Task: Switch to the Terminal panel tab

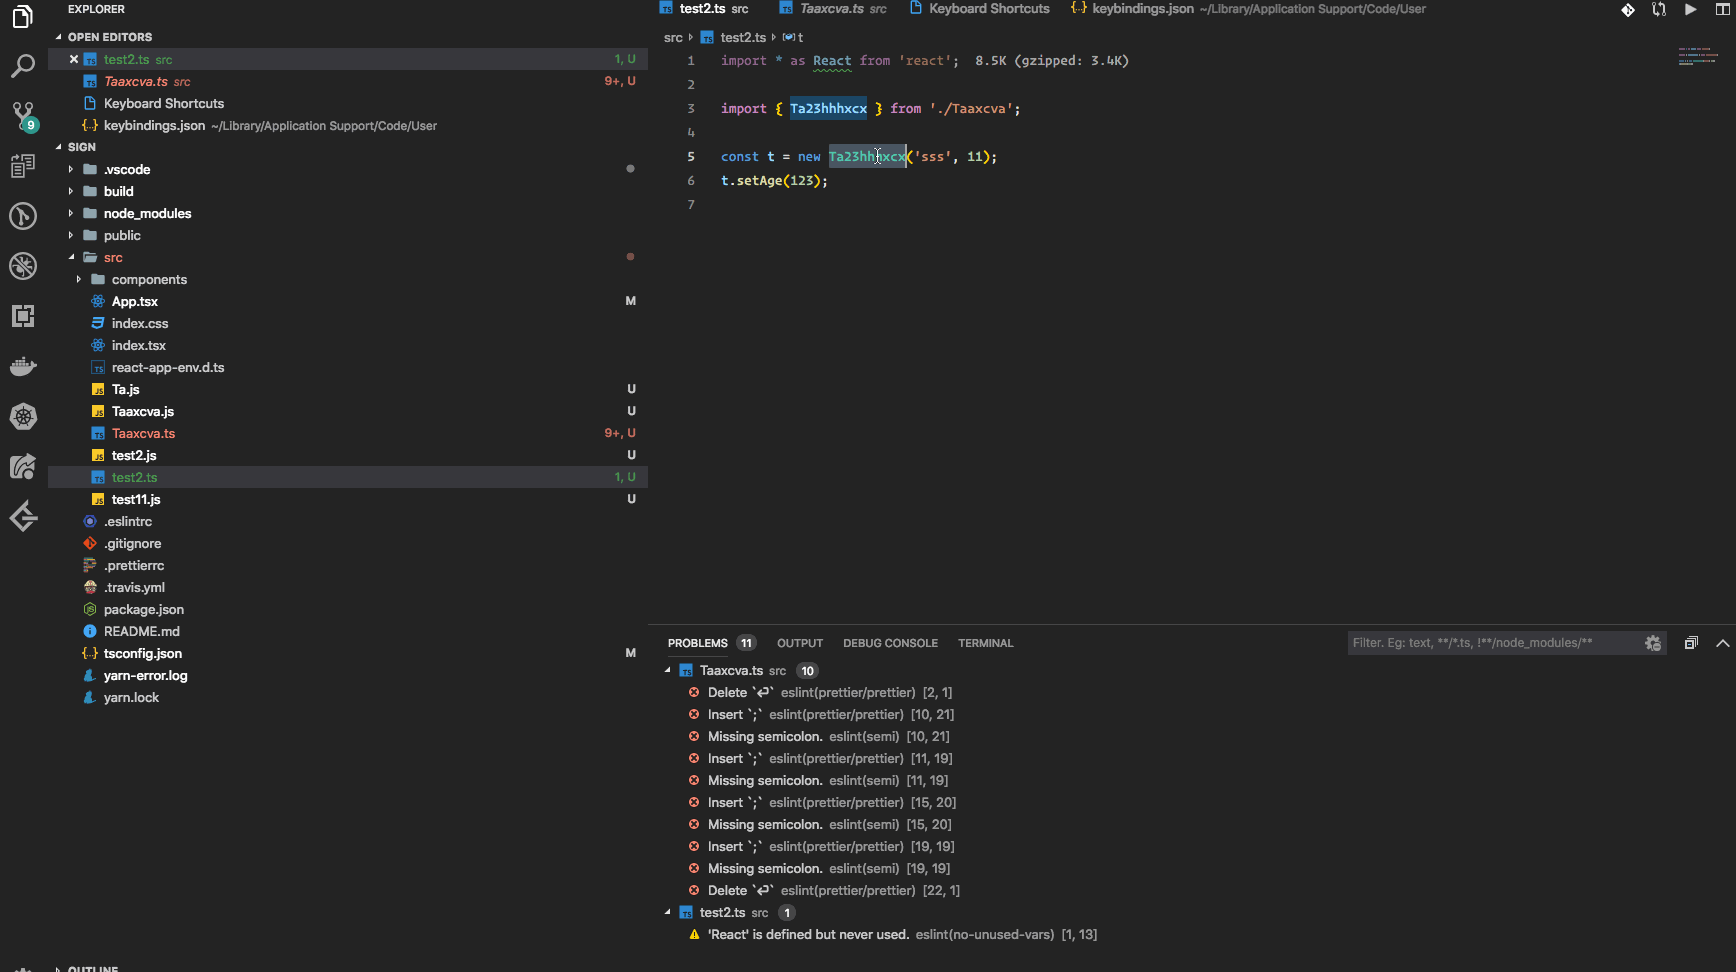Action: point(985,643)
